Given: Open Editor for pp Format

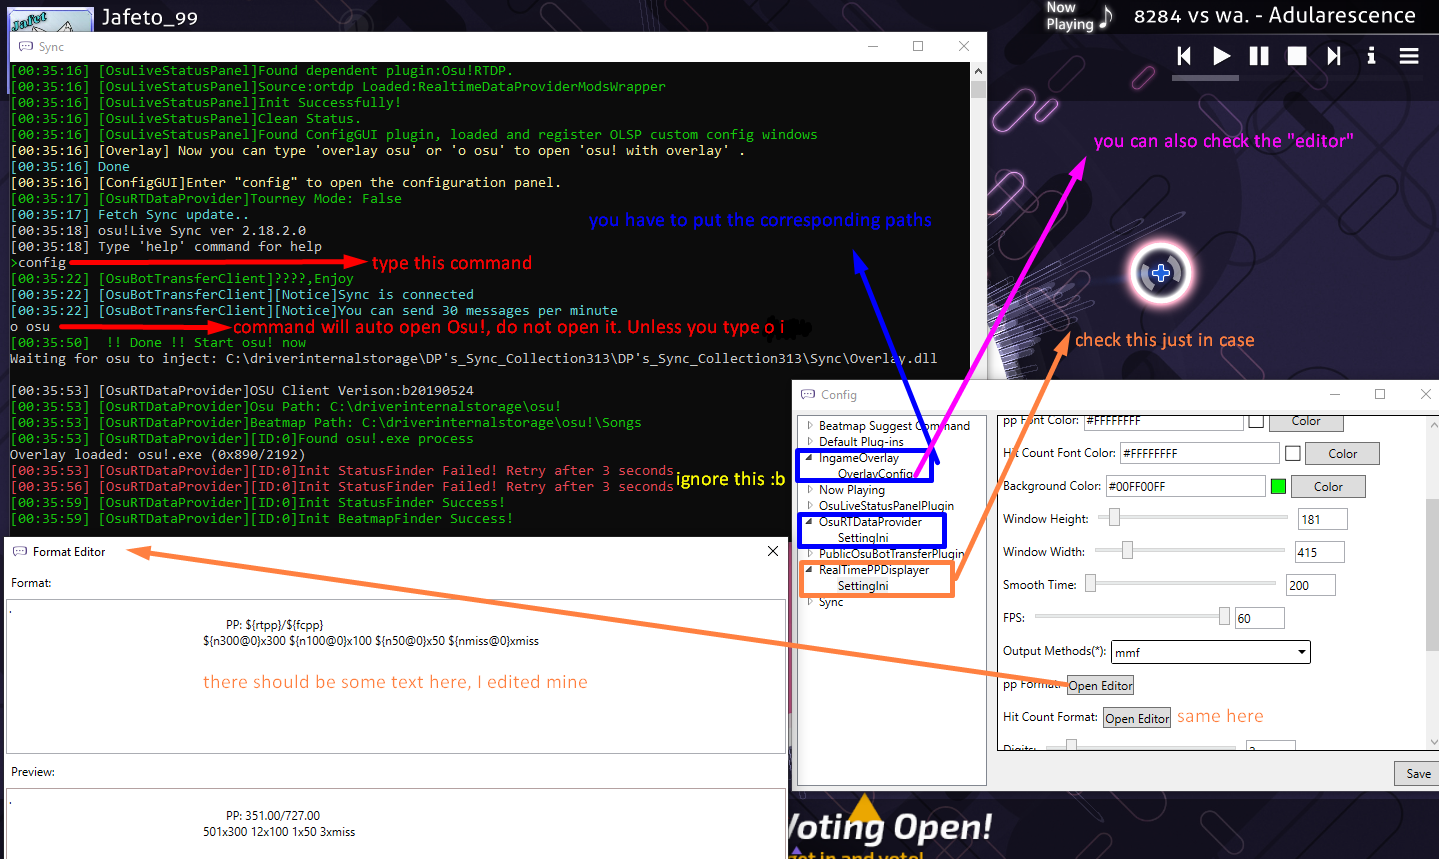Looking at the screenshot, I should 1100,685.
